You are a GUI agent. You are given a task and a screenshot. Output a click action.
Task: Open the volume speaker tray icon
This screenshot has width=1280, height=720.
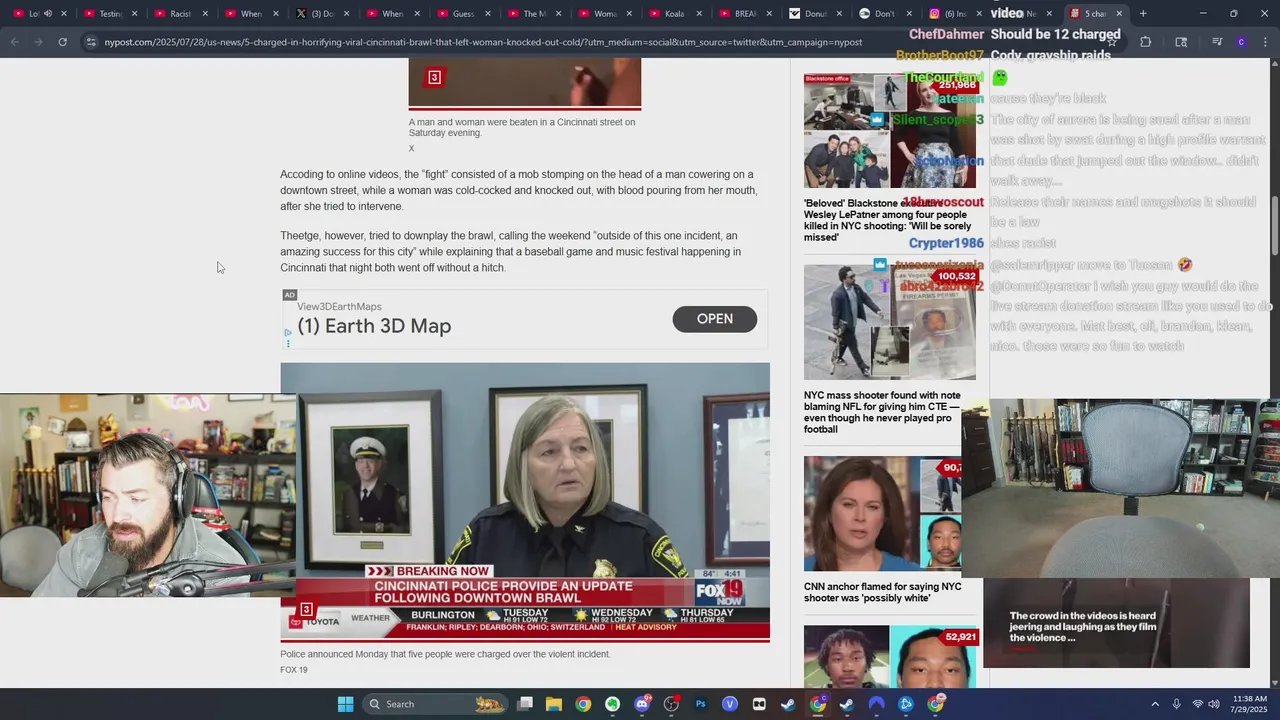[1214, 704]
